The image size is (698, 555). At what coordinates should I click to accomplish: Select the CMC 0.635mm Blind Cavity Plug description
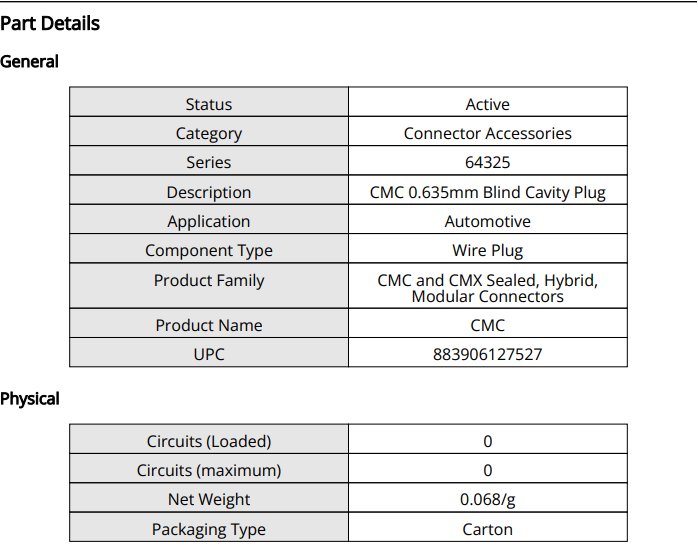[487, 192]
